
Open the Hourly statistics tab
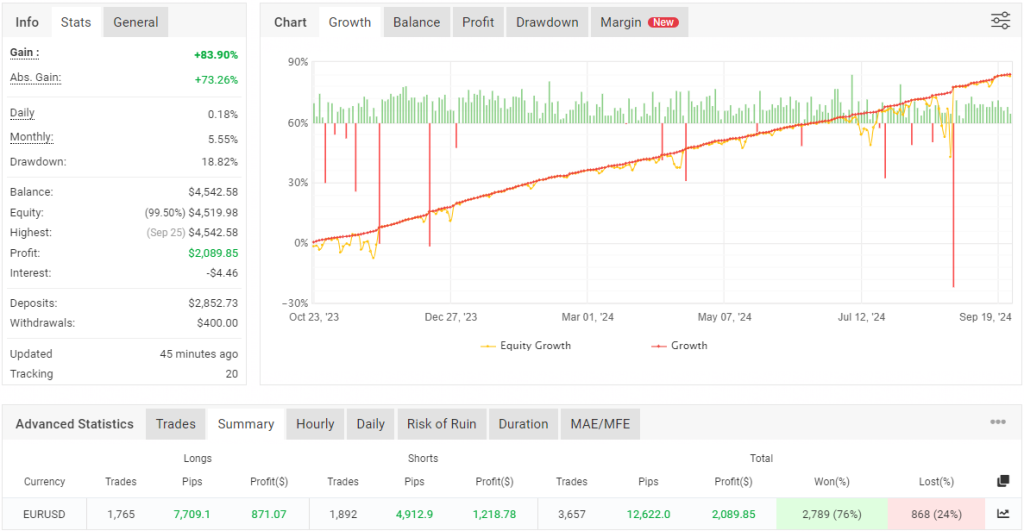click(315, 424)
